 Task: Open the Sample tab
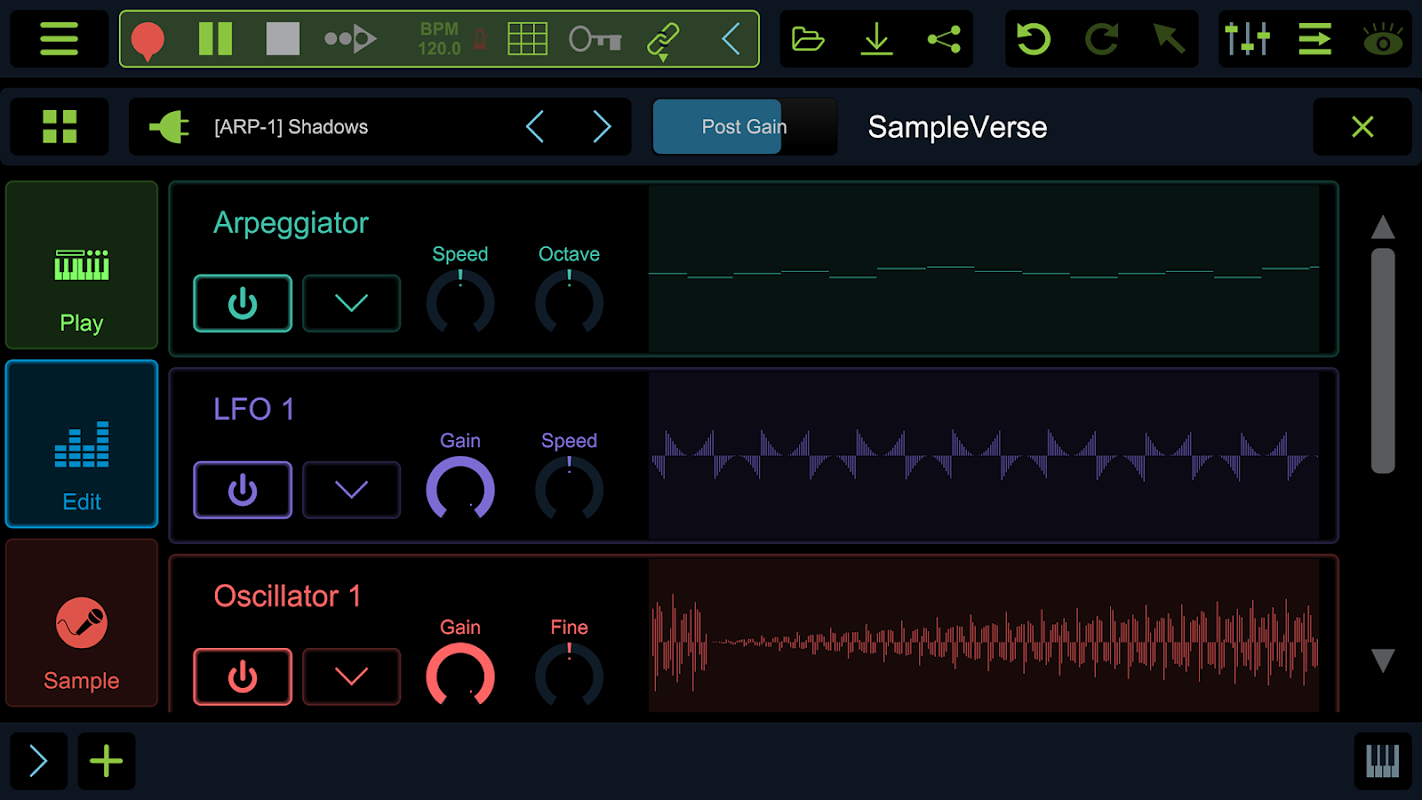82,623
